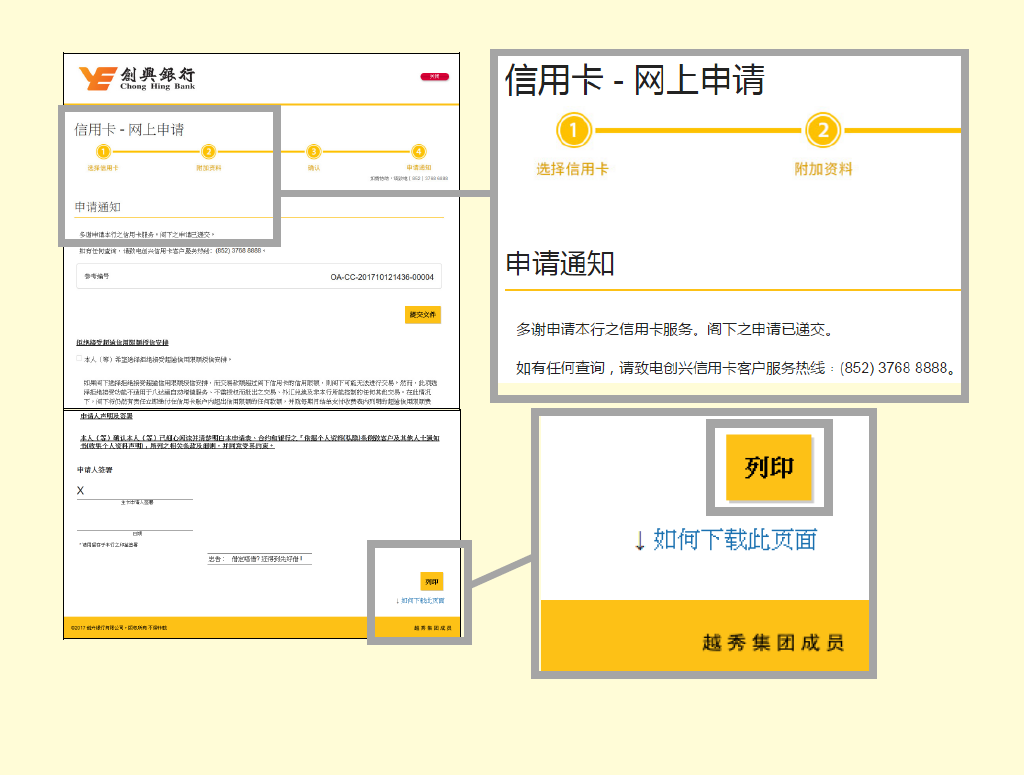Viewport: 1024px width, 775px height.
Task: Click step 2 circle in the small form
Action: (x=208, y=151)
